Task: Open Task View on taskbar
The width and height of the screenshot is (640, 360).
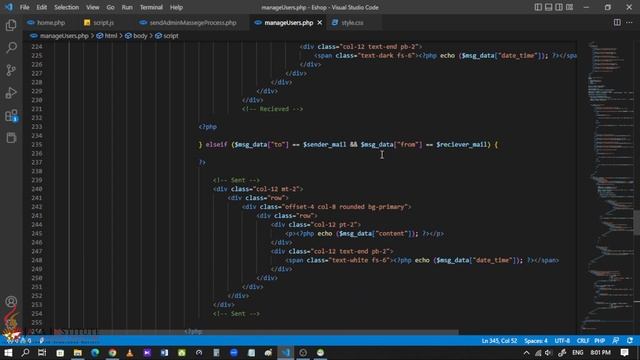Action: click(x=42, y=353)
